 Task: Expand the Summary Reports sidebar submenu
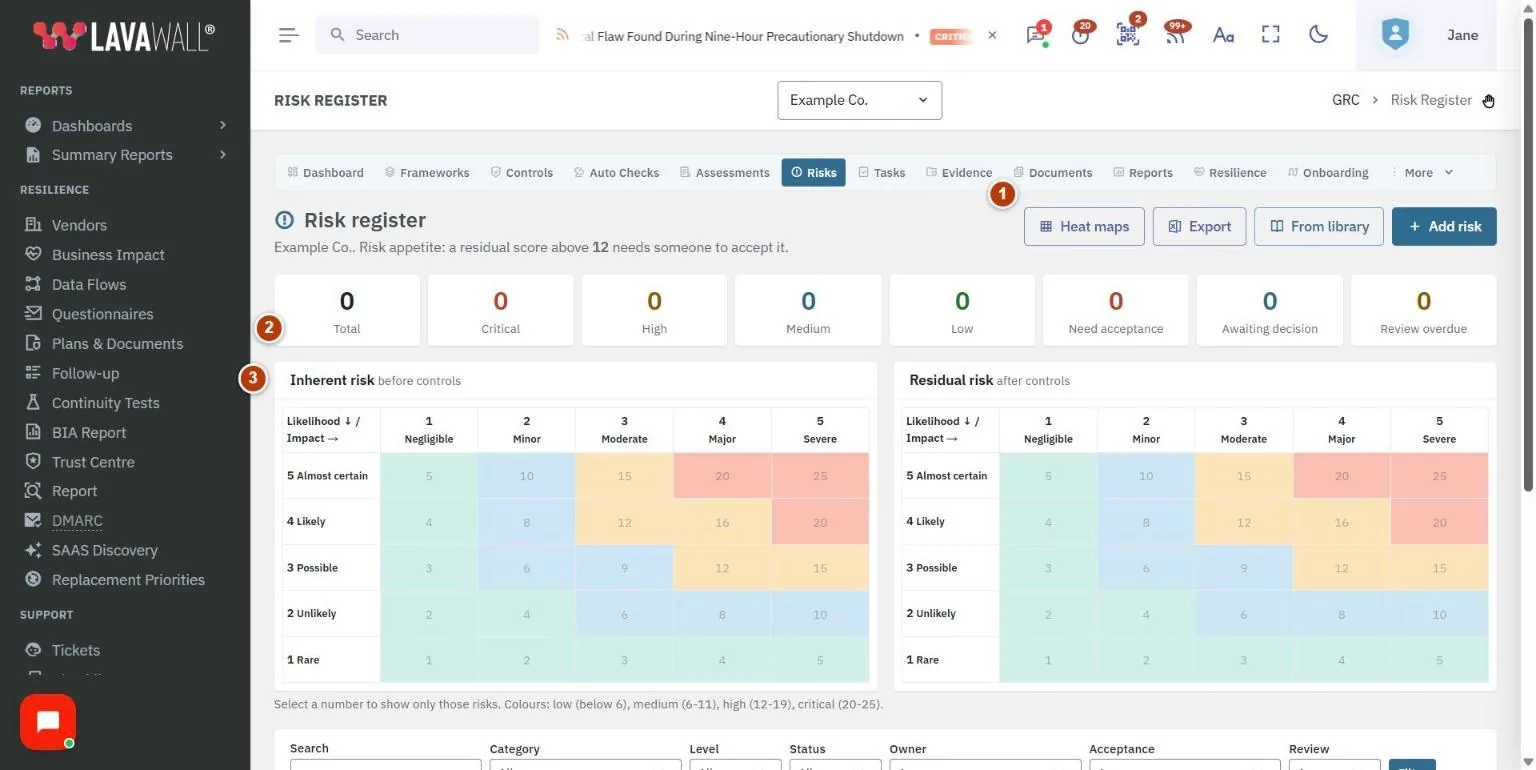(222, 154)
